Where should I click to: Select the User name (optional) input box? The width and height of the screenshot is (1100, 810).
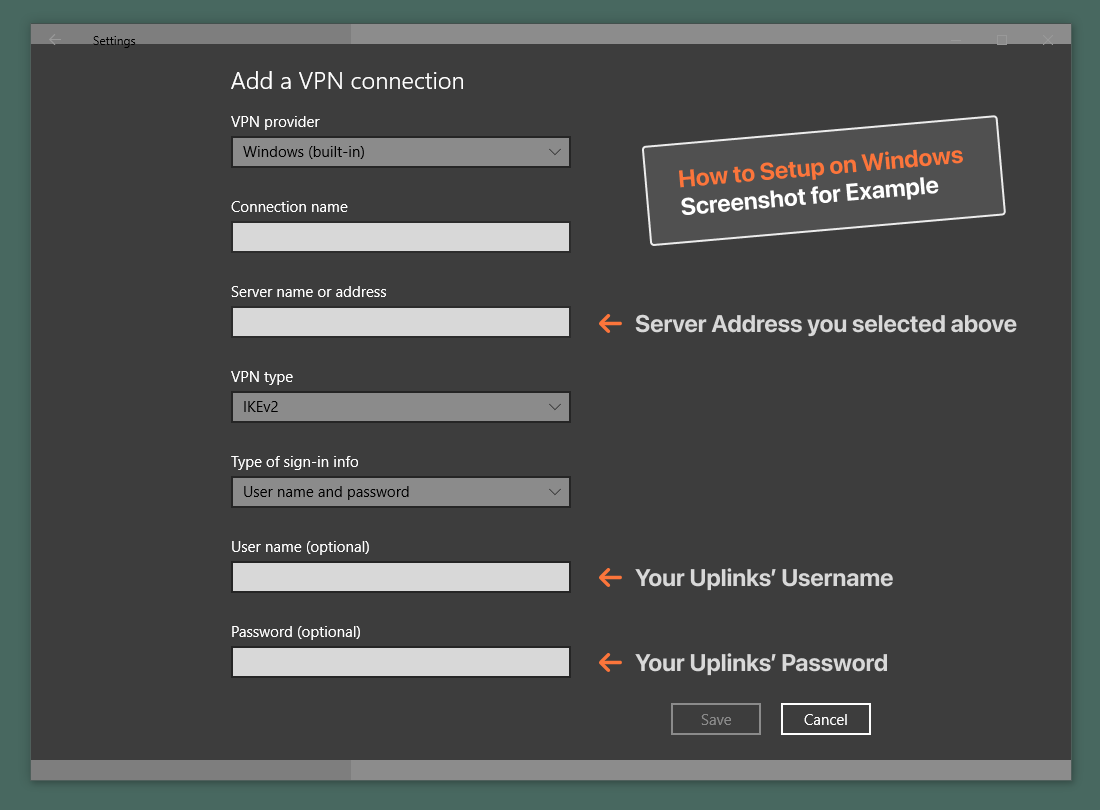pos(400,577)
